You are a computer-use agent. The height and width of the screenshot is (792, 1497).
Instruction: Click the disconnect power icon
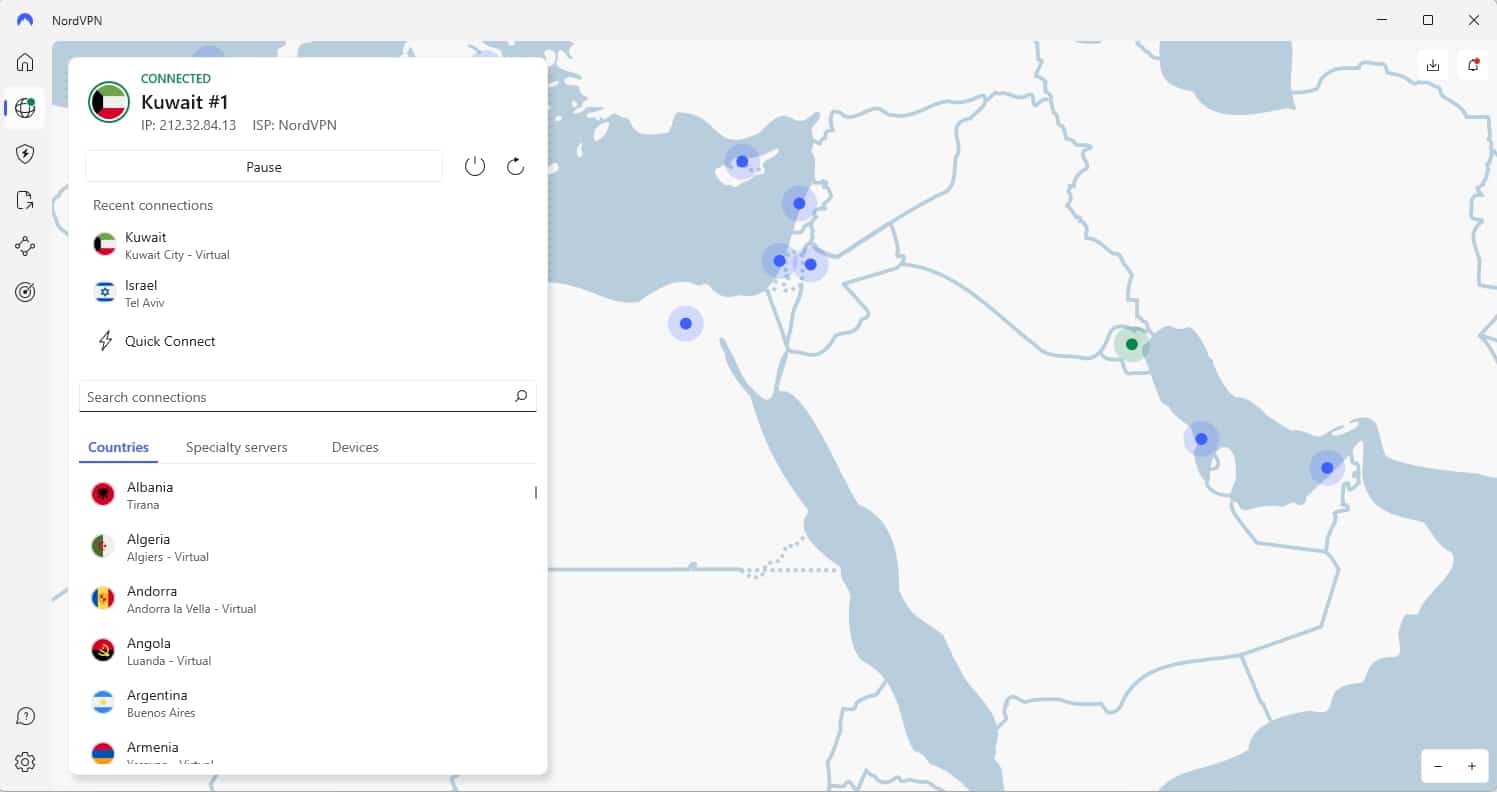click(x=475, y=167)
